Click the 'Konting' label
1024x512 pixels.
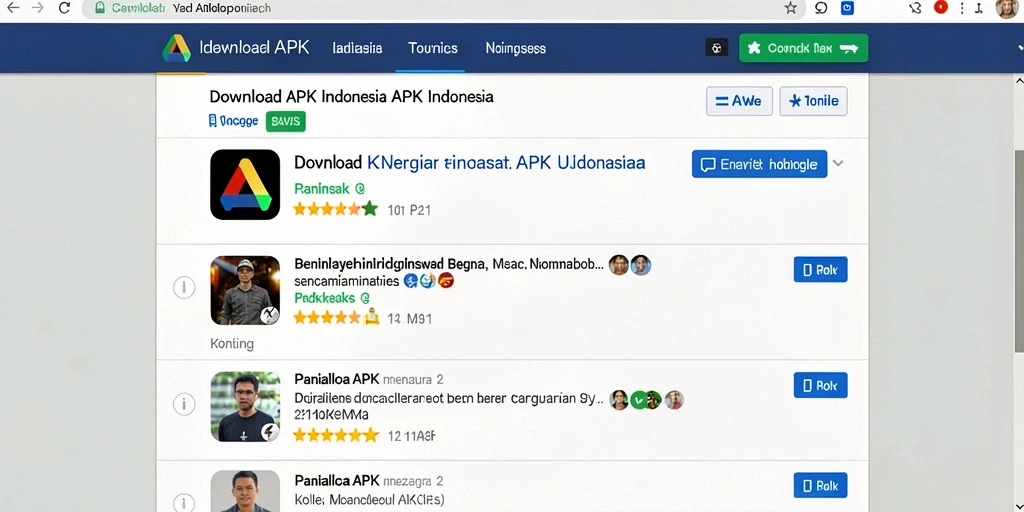(x=232, y=344)
